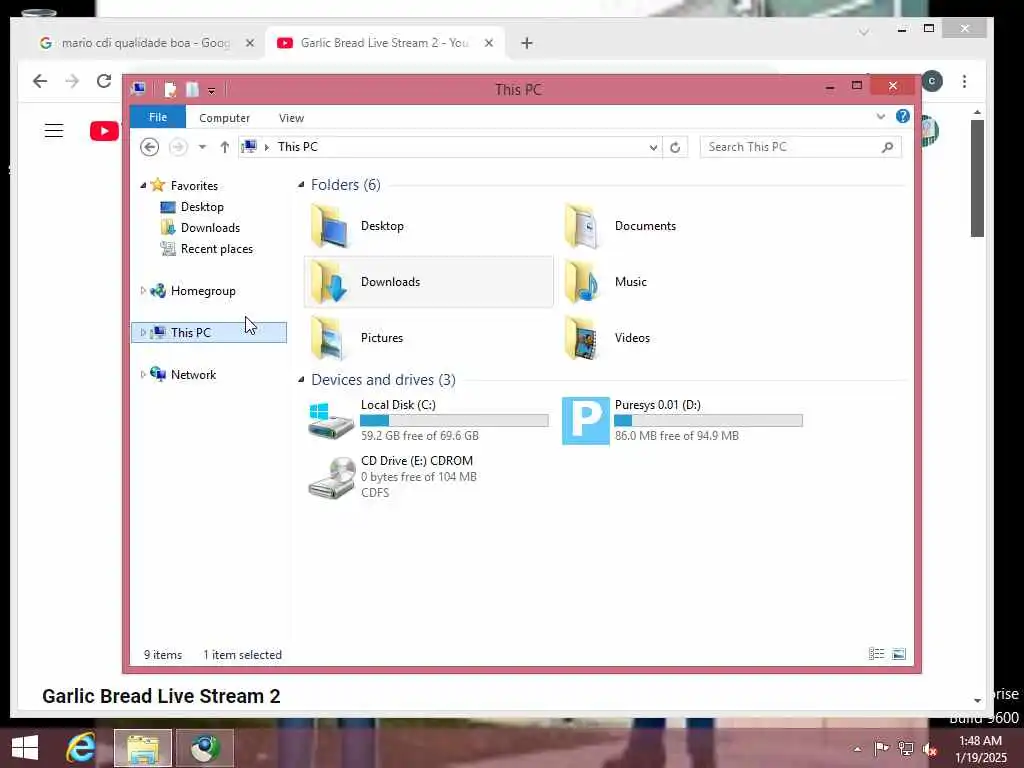The height and width of the screenshot is (768, 1024).
Task: Expand the ribbon chevron
Action: 880,116
